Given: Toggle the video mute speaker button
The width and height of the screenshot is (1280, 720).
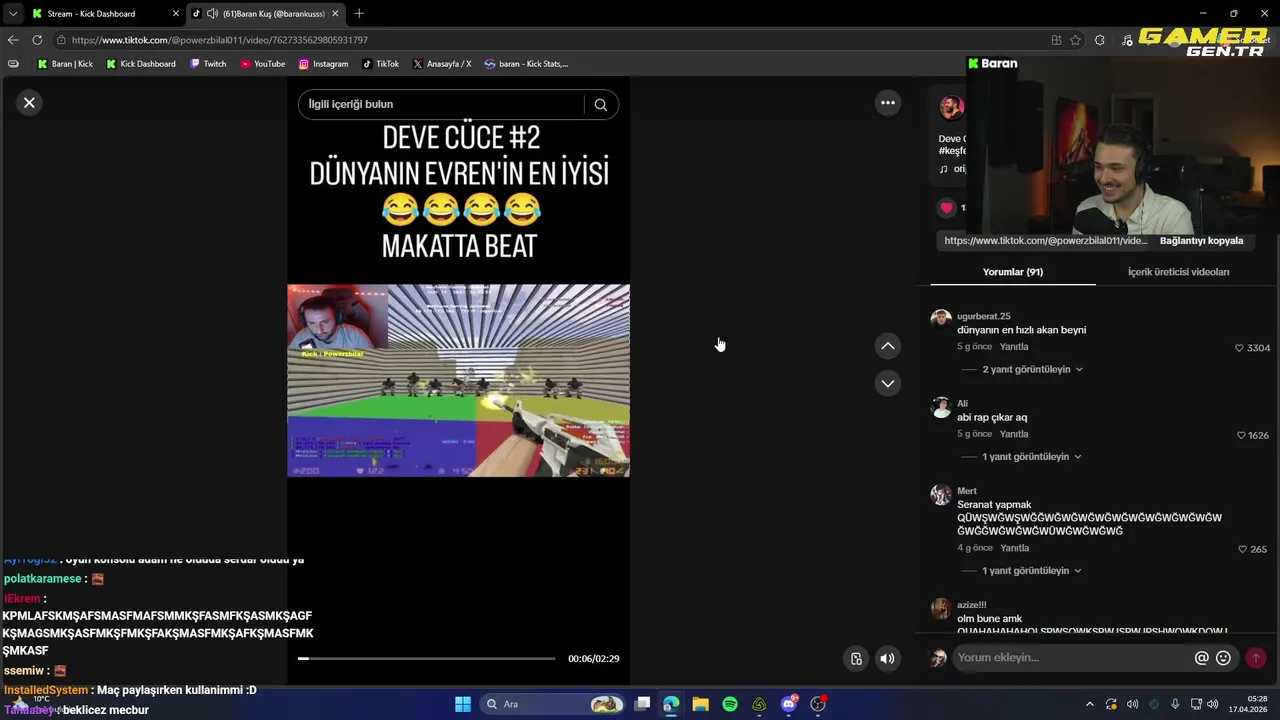Looking at the screenshot, I should coord(887,659).
